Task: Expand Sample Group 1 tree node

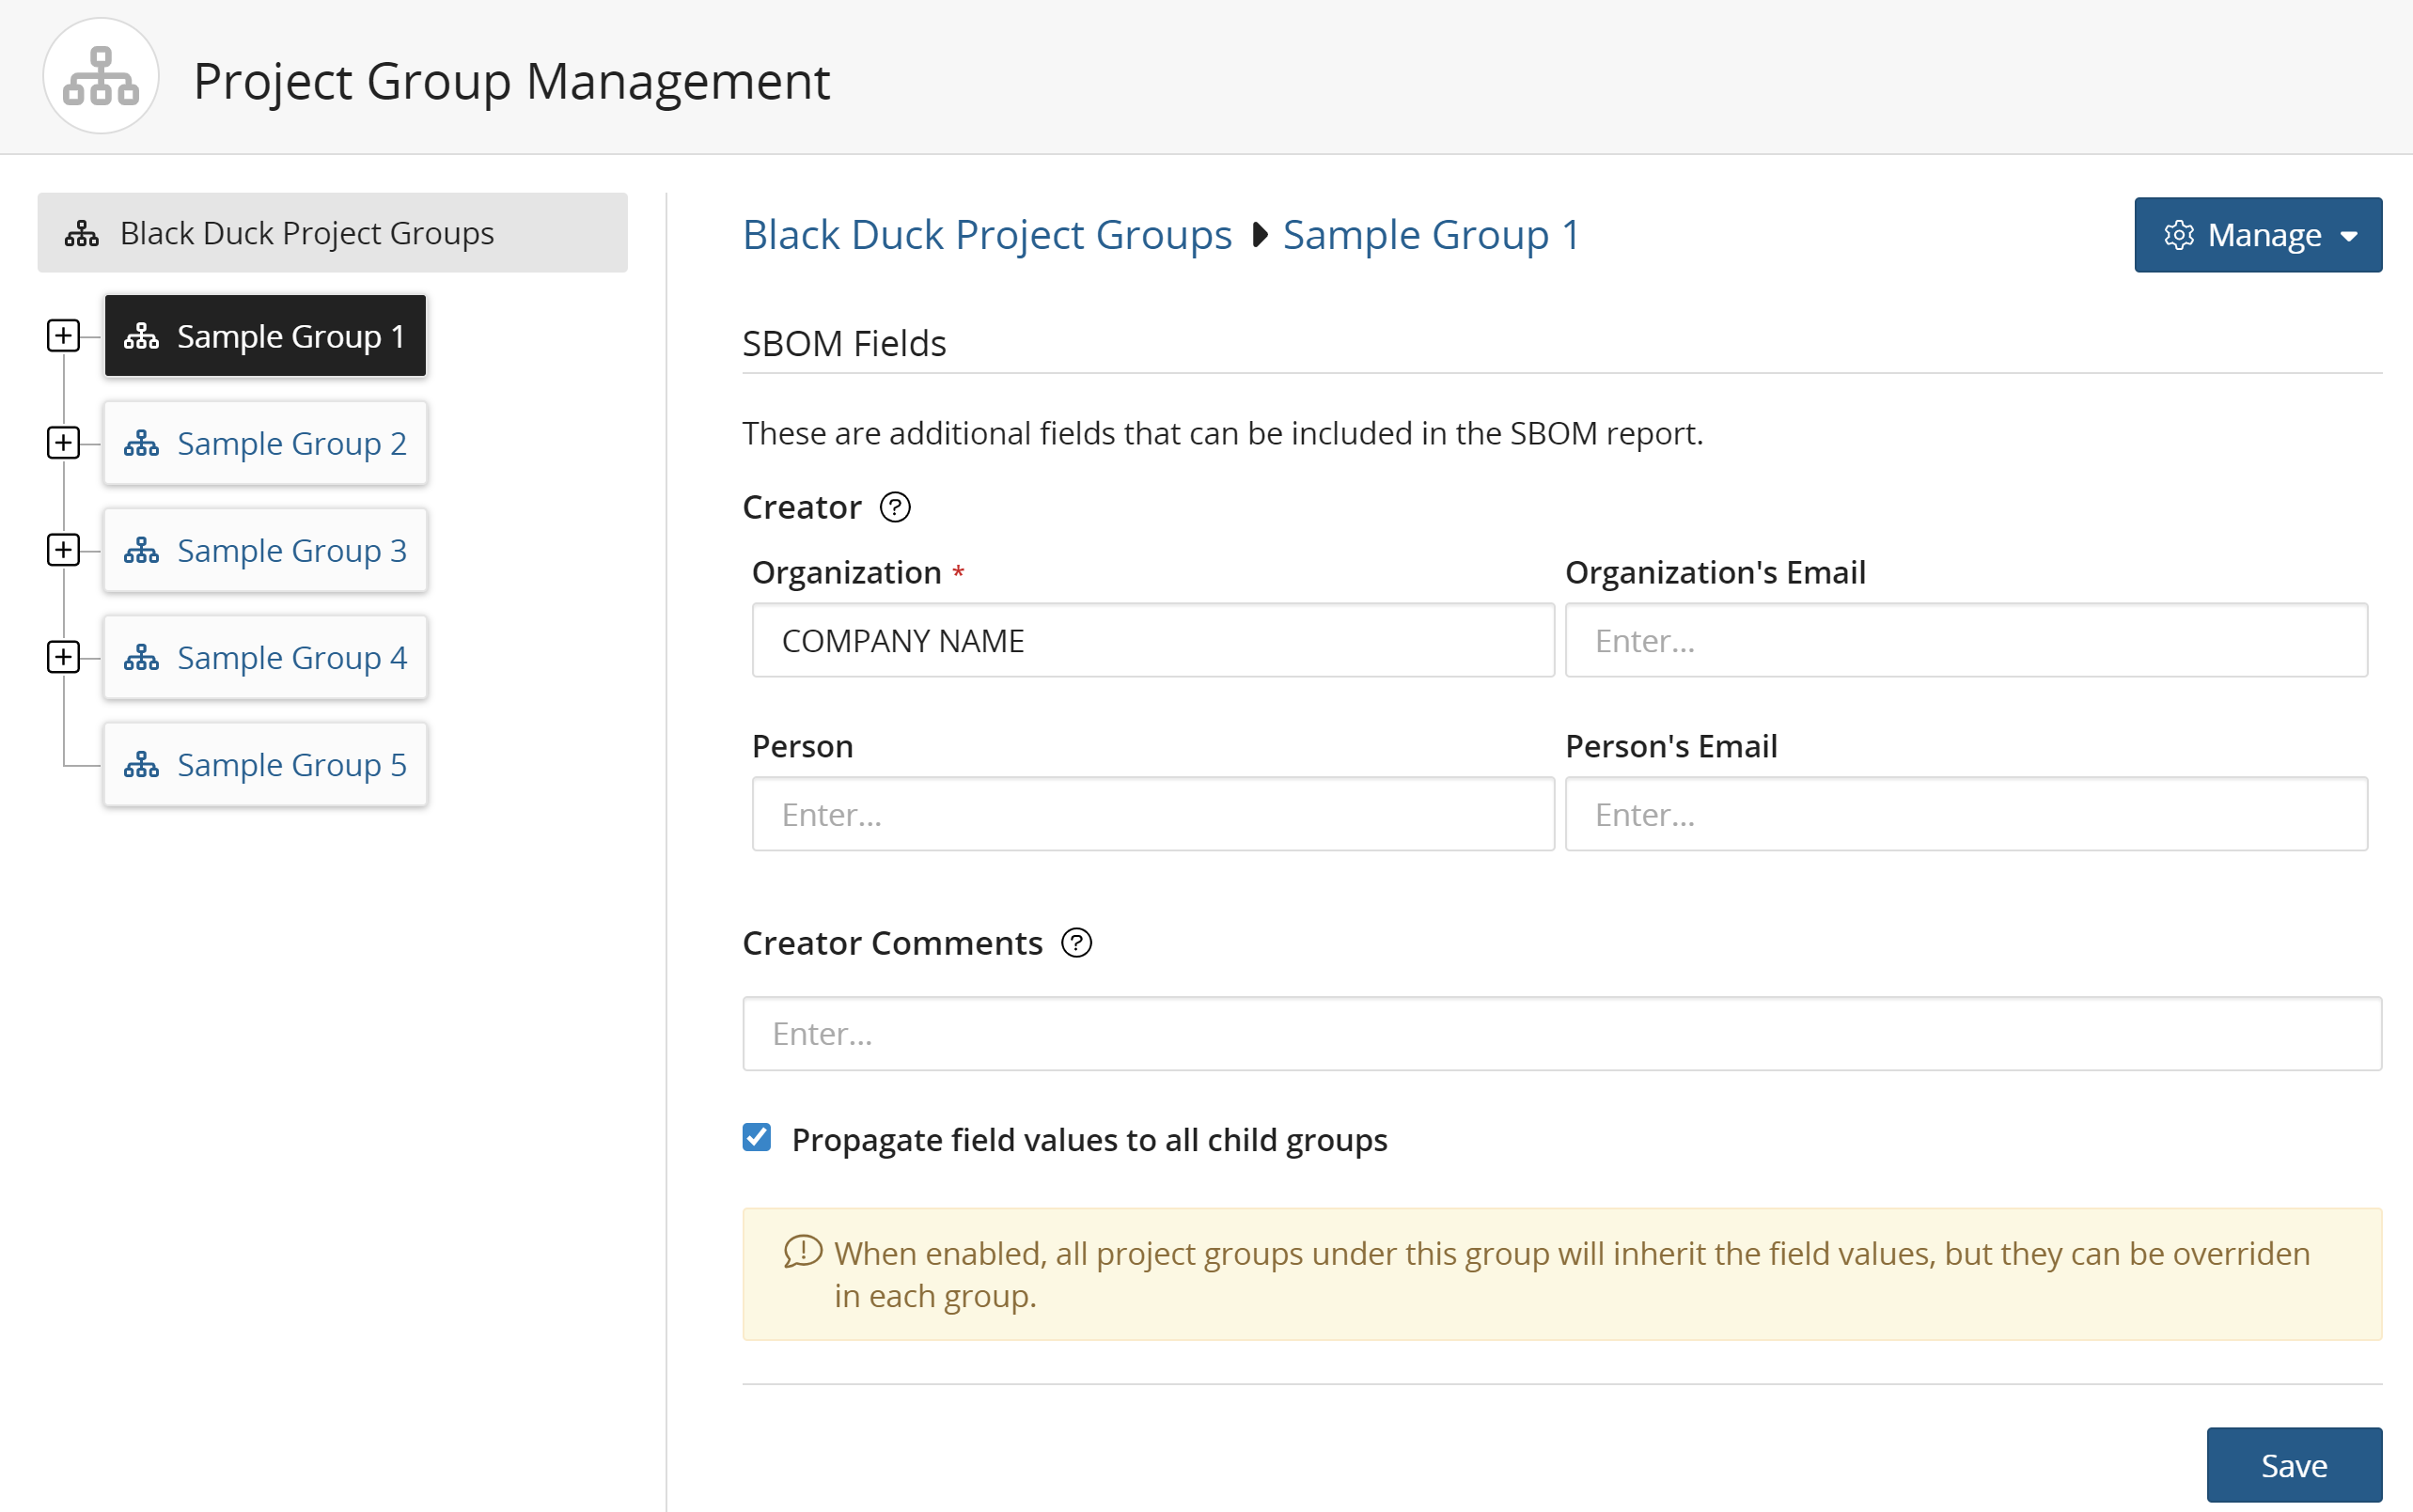Action: click(63, 336)
